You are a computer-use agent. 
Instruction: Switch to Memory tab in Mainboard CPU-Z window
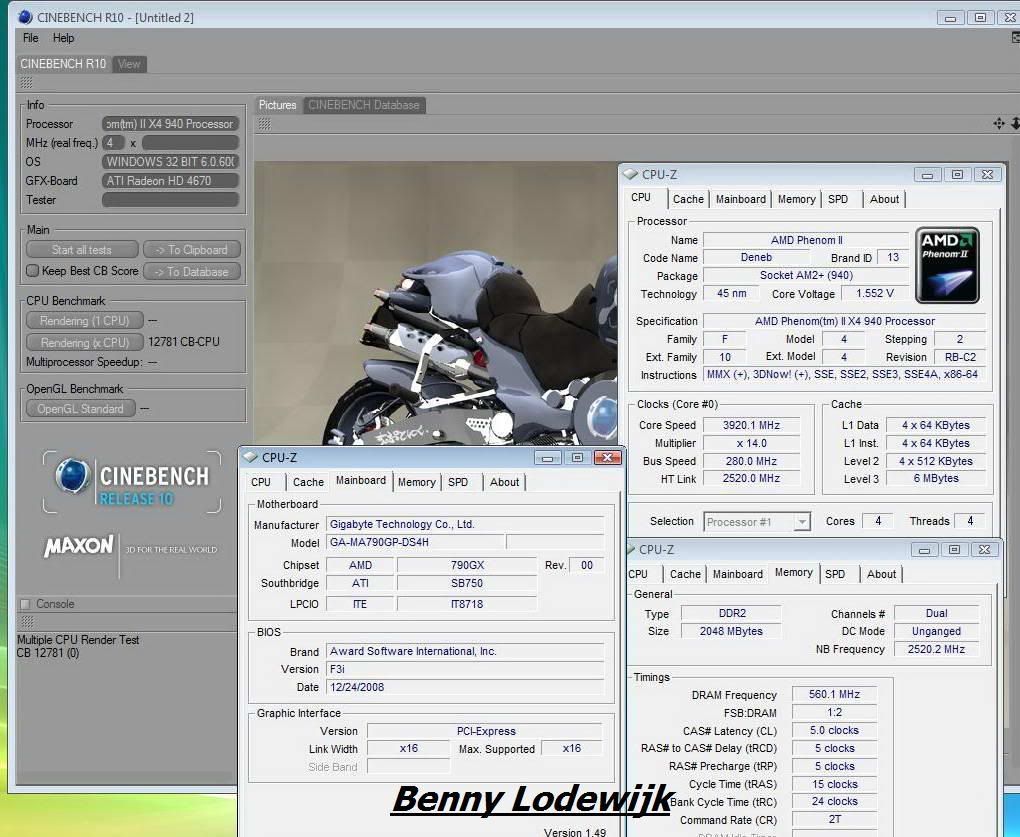[416, 482]
